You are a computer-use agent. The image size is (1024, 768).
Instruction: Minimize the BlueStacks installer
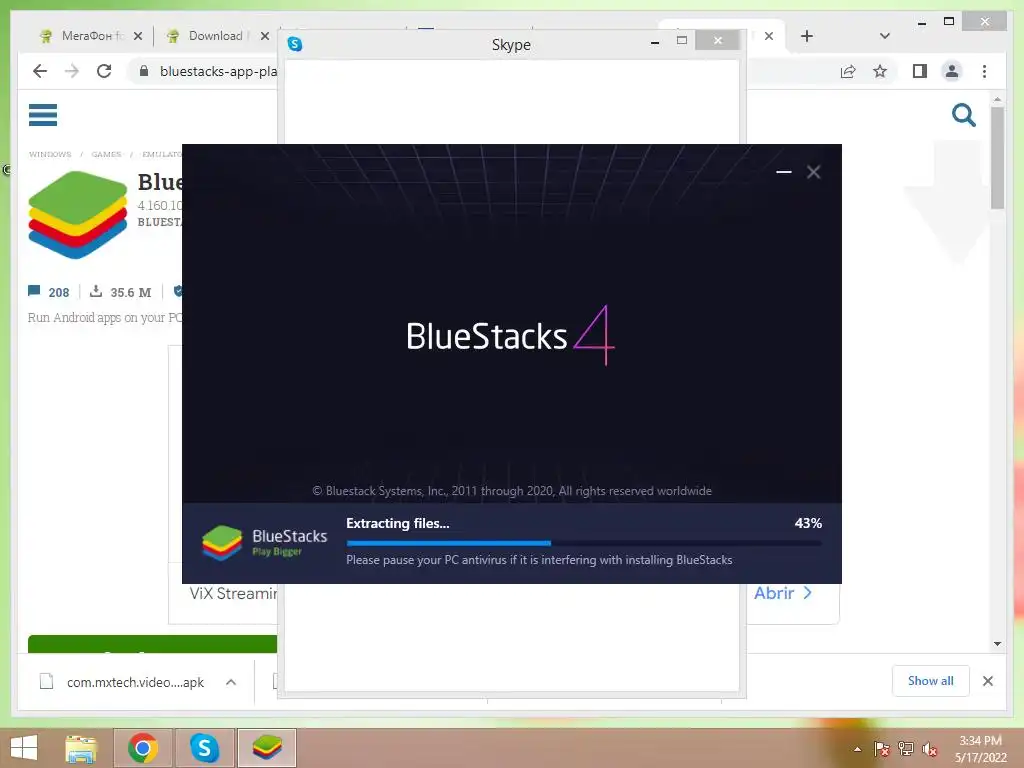point(784,172)
